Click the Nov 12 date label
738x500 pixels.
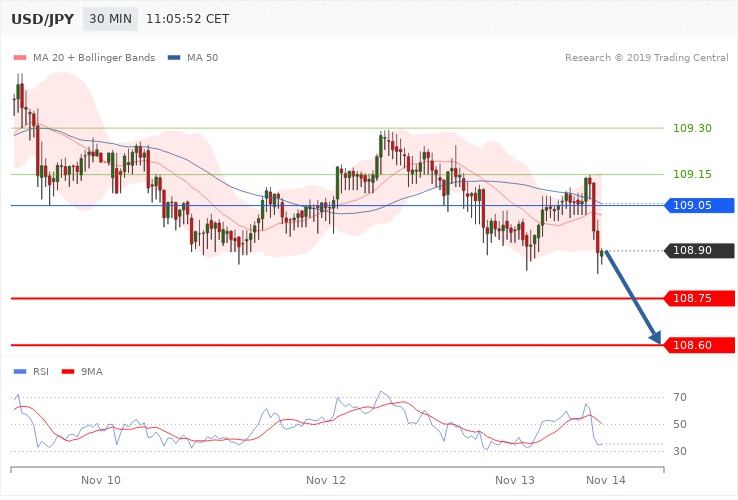tap(326, 481)
